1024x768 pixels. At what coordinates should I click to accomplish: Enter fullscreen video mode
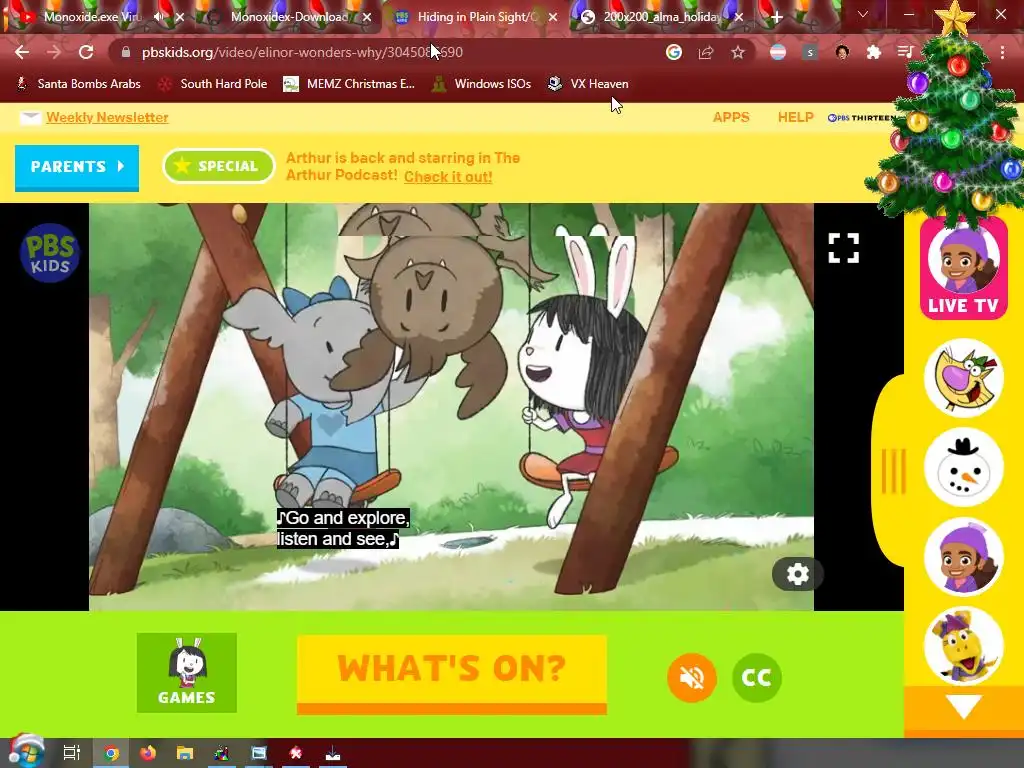[844, 248]
